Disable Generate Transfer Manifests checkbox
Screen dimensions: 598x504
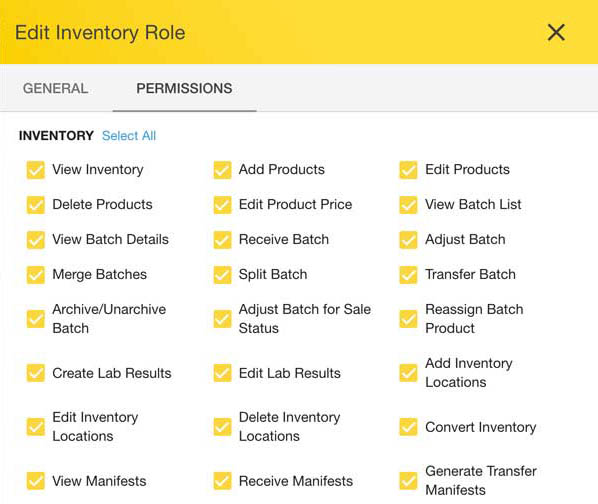pyautogui.click(x=408, y=481)
